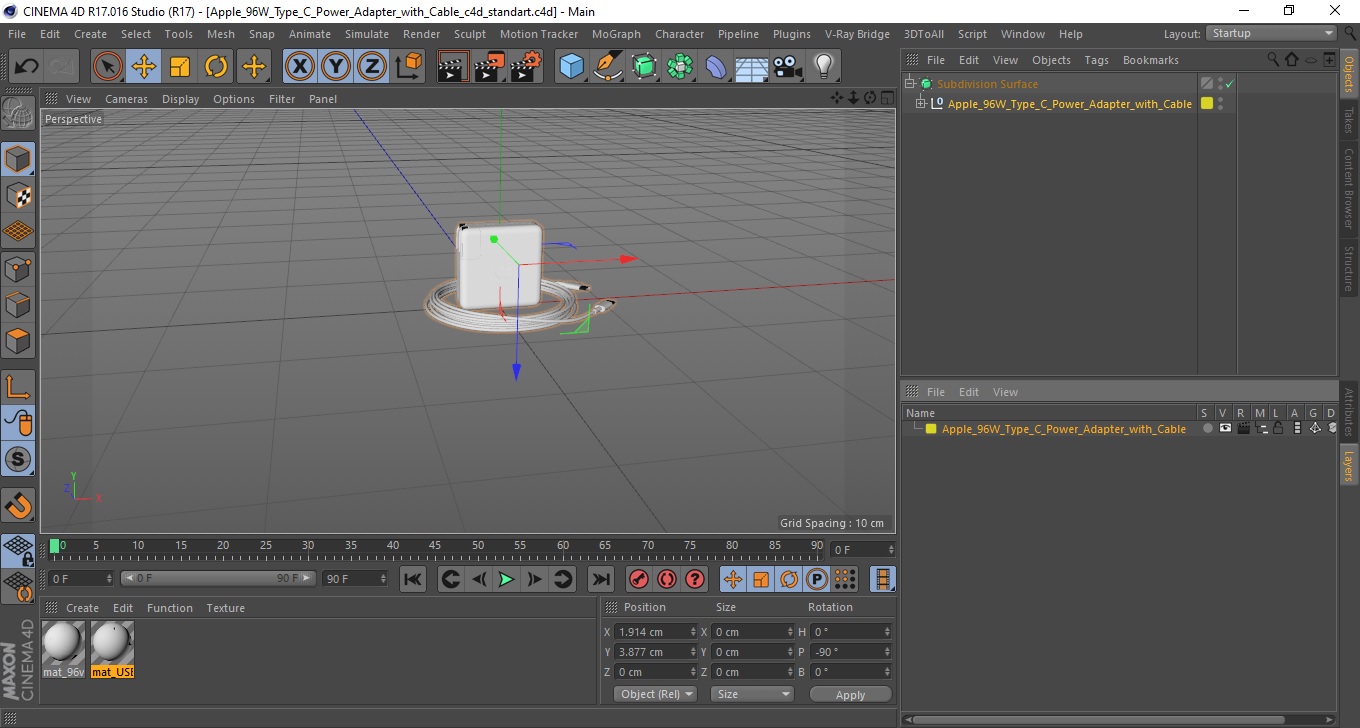Click frame 45 on the timeline ruler
This screenshot has width=1360, height=728.
[477, 546]
